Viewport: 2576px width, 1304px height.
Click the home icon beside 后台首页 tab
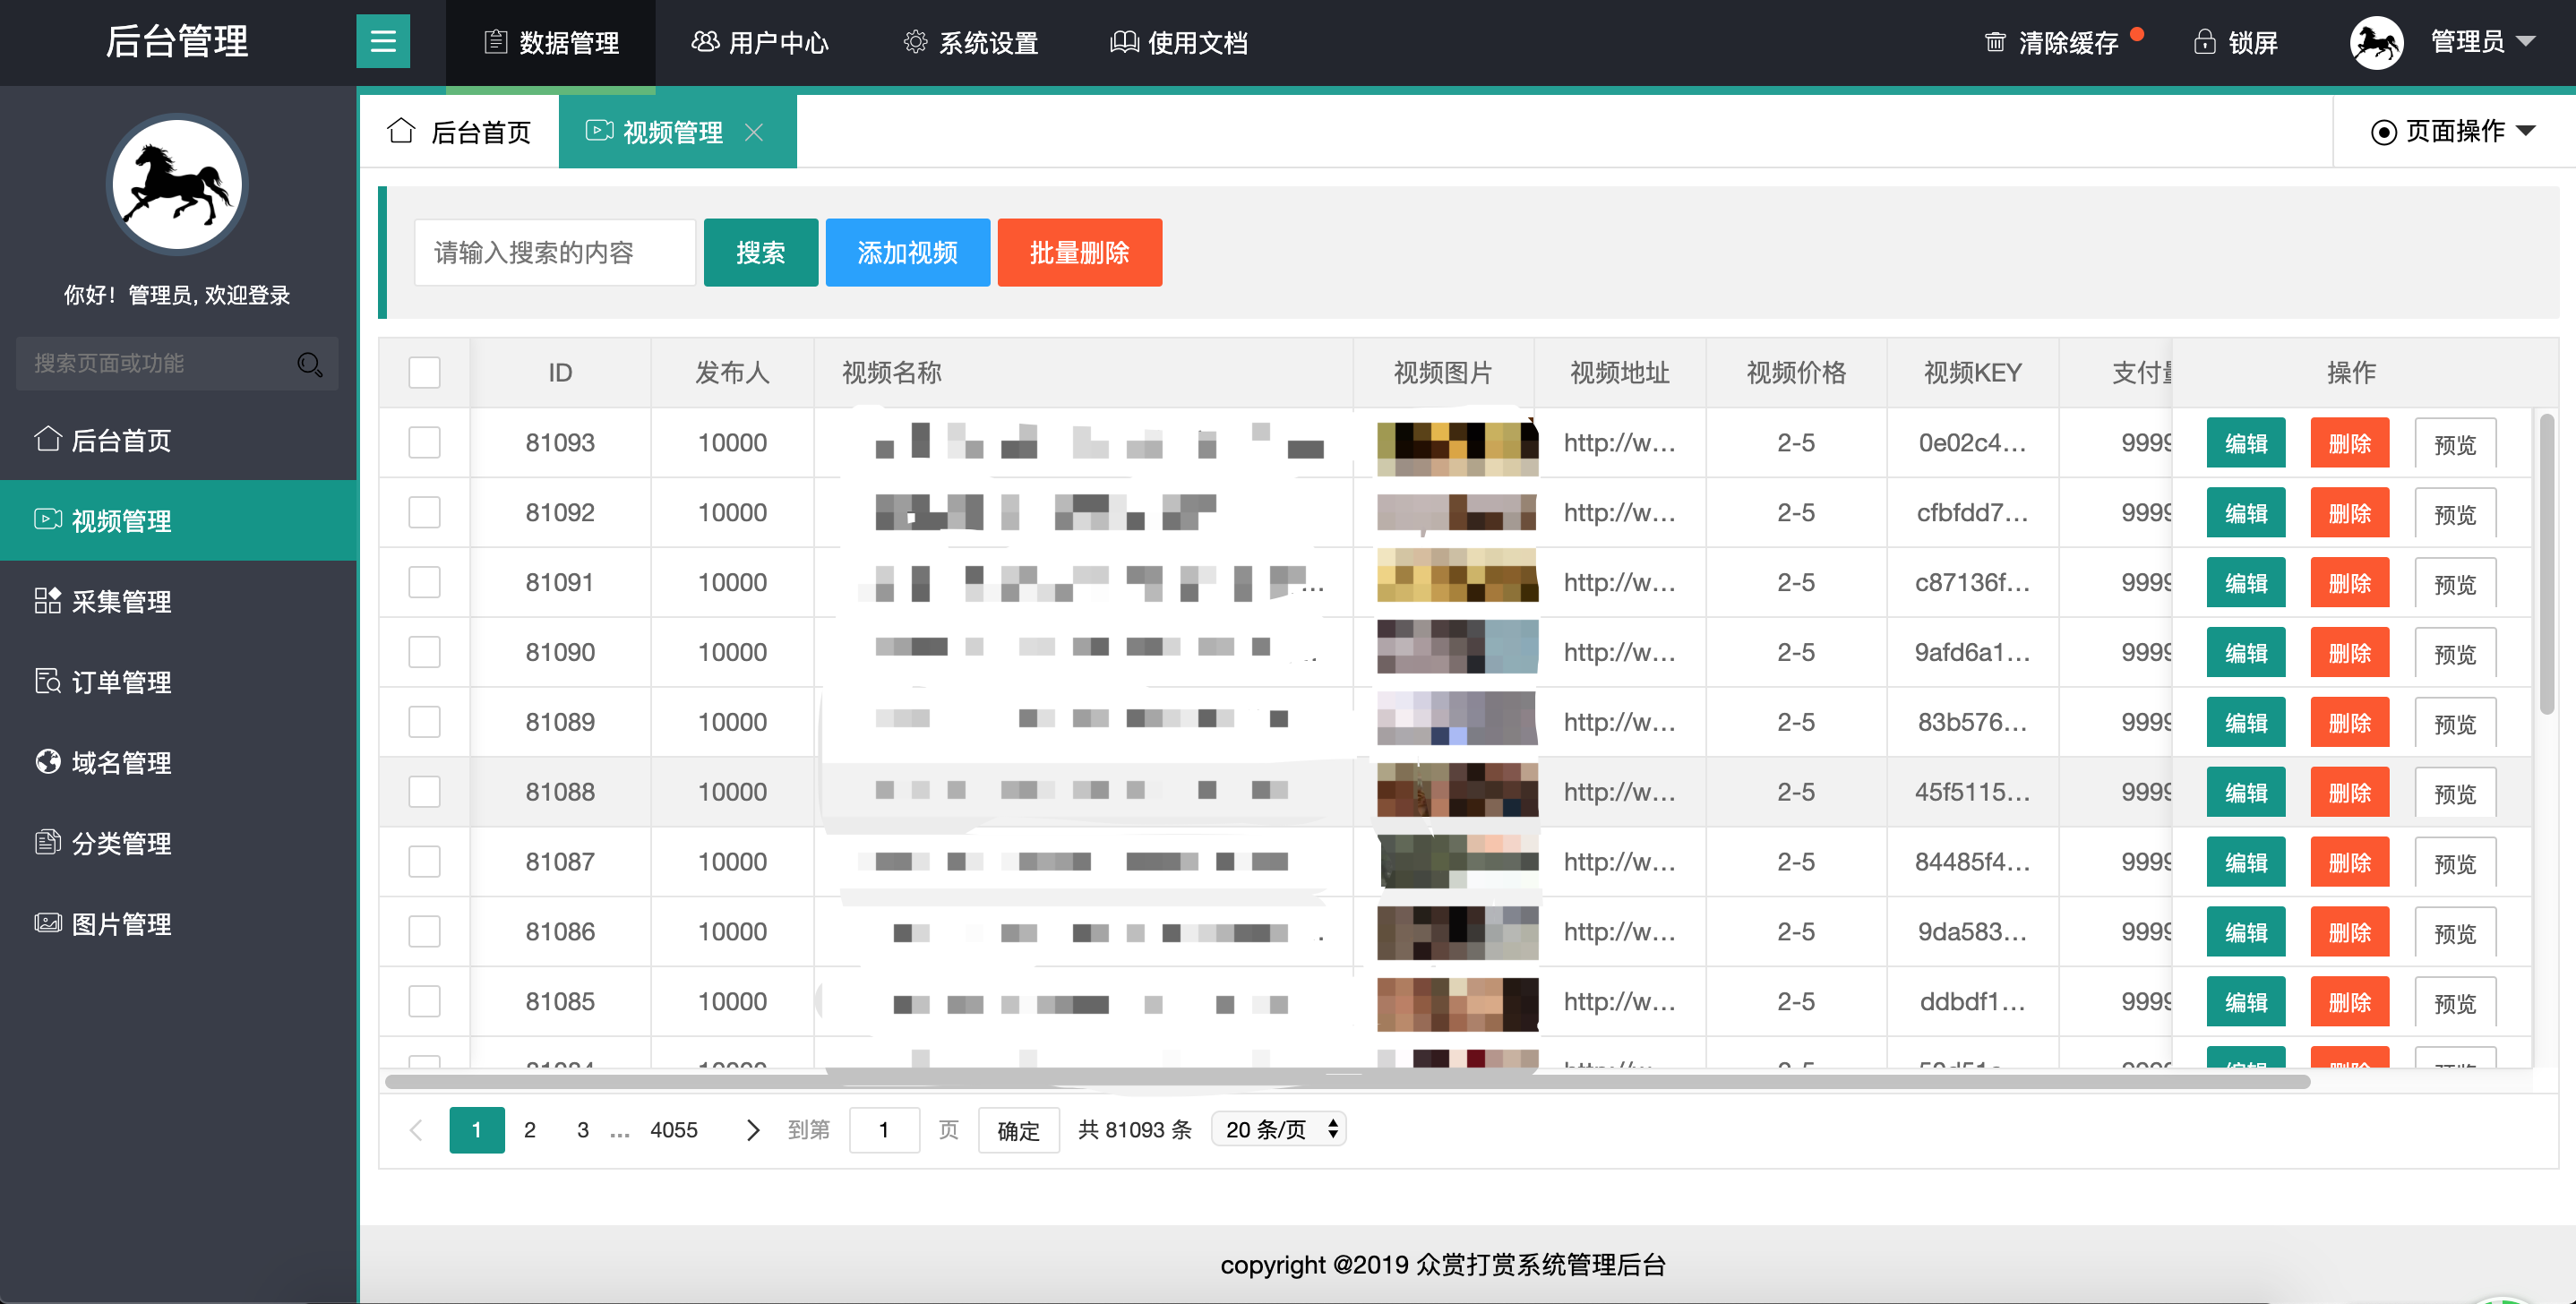click(401, 131)
